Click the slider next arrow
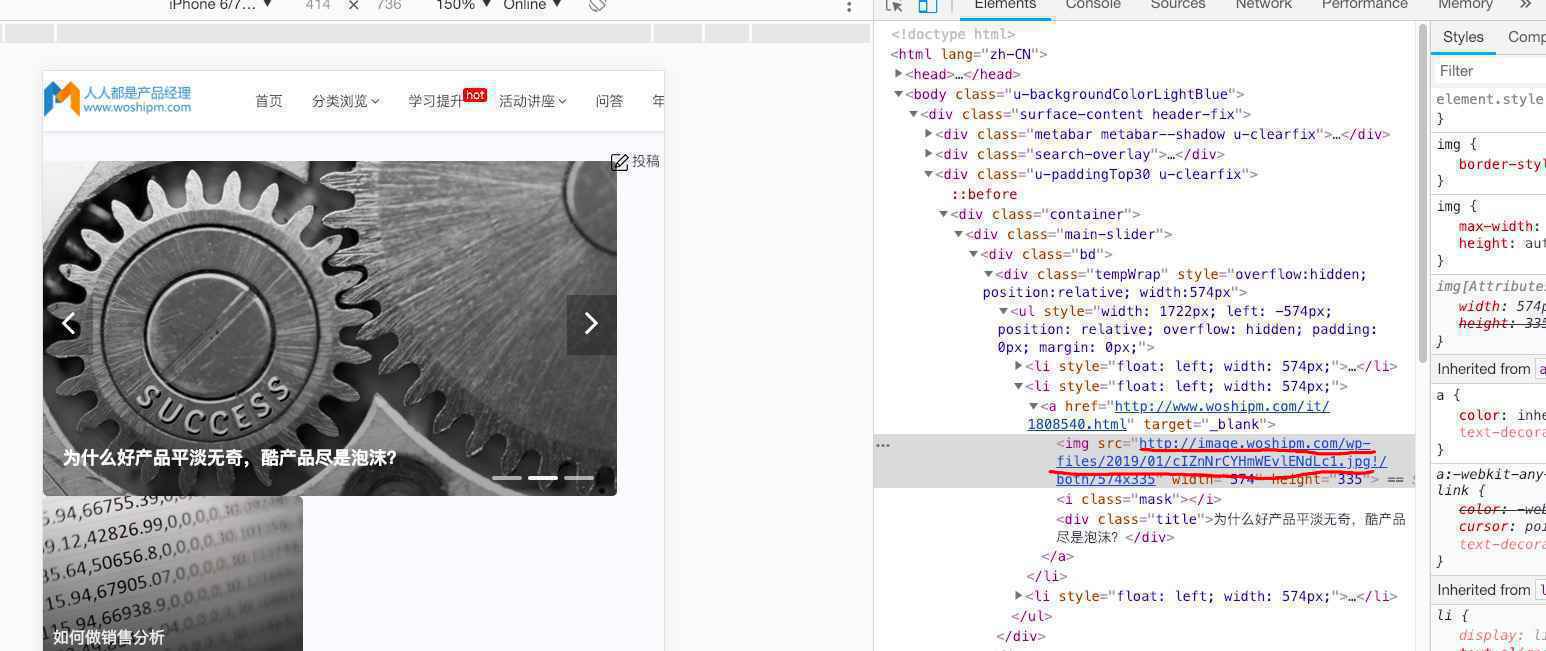This screenshot has height=651, width=1546. (x=591, y=324)
